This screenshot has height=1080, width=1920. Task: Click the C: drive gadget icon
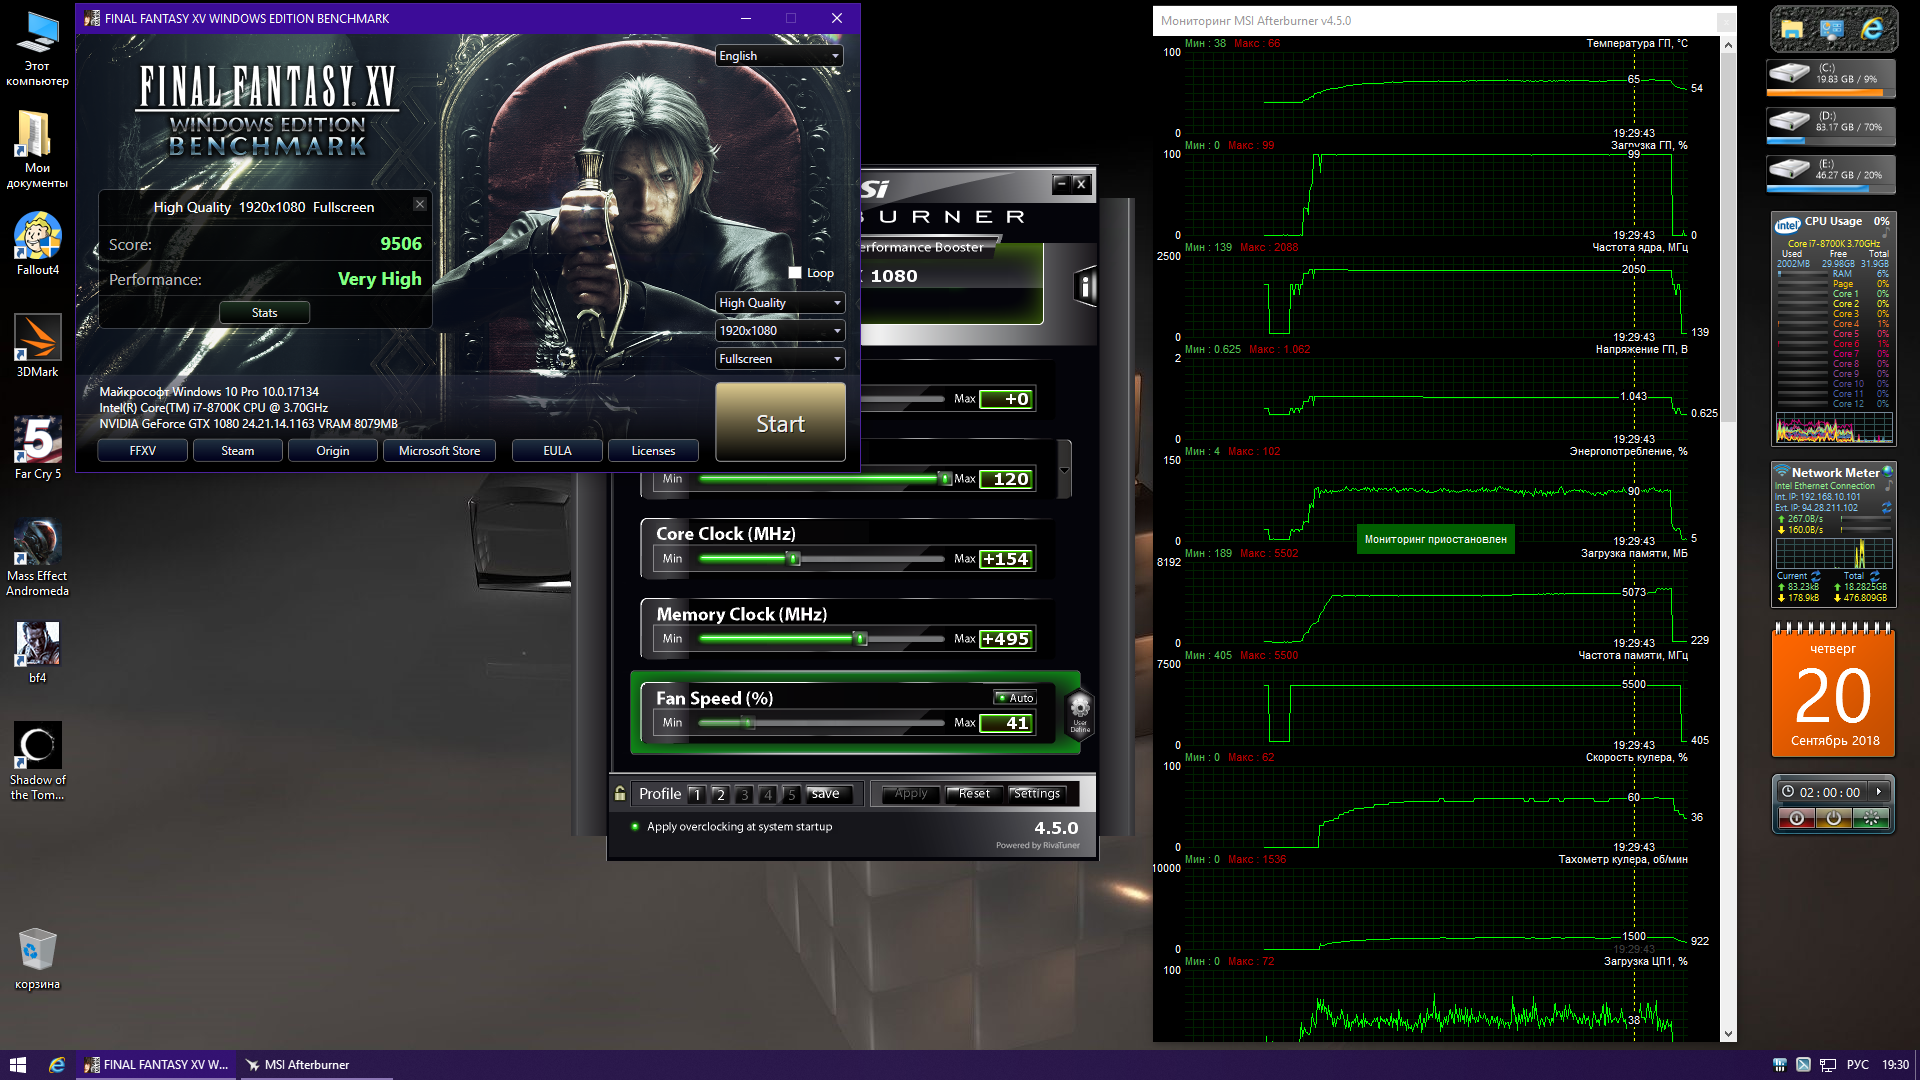[1789, 74]
